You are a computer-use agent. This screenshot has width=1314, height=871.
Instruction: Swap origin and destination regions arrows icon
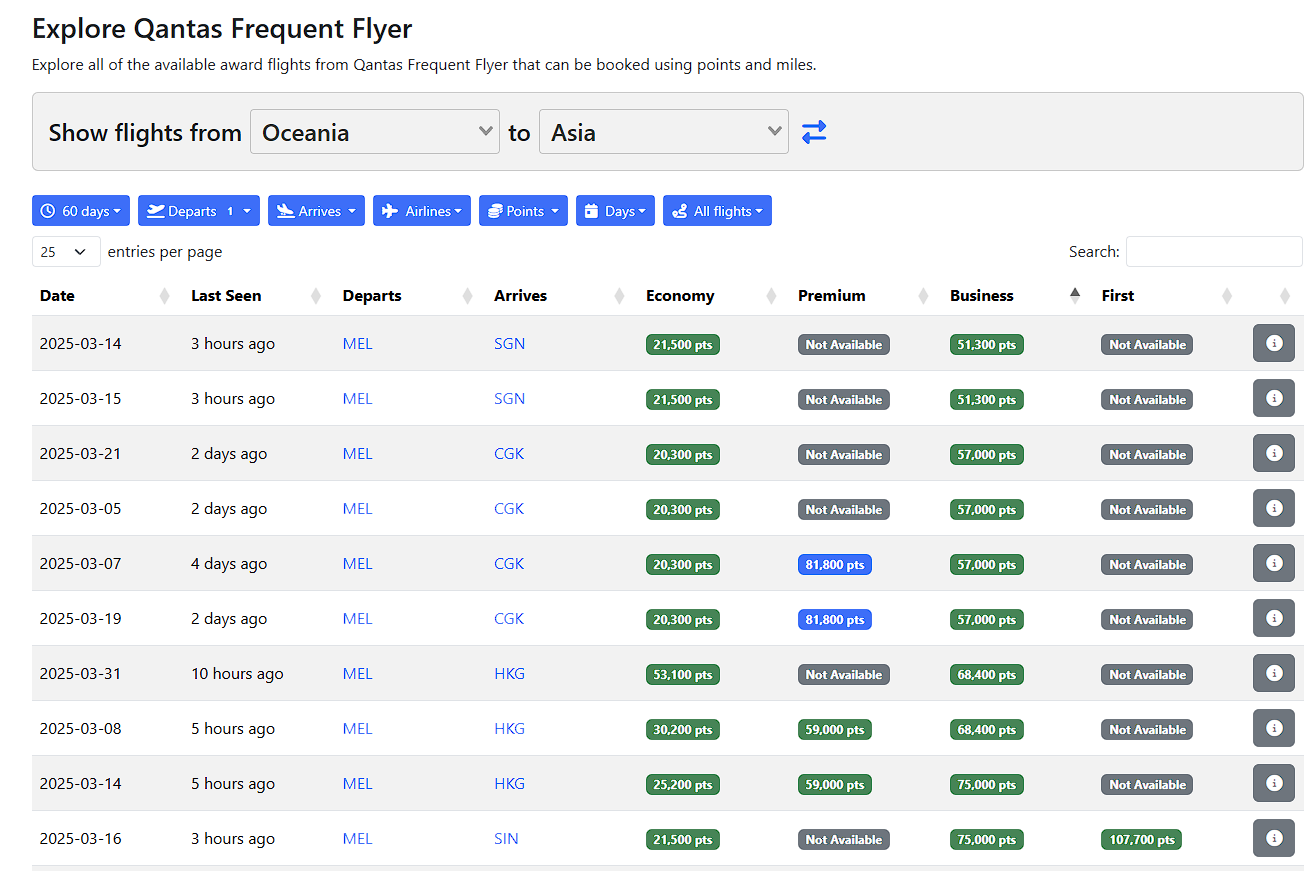point(814,132)
